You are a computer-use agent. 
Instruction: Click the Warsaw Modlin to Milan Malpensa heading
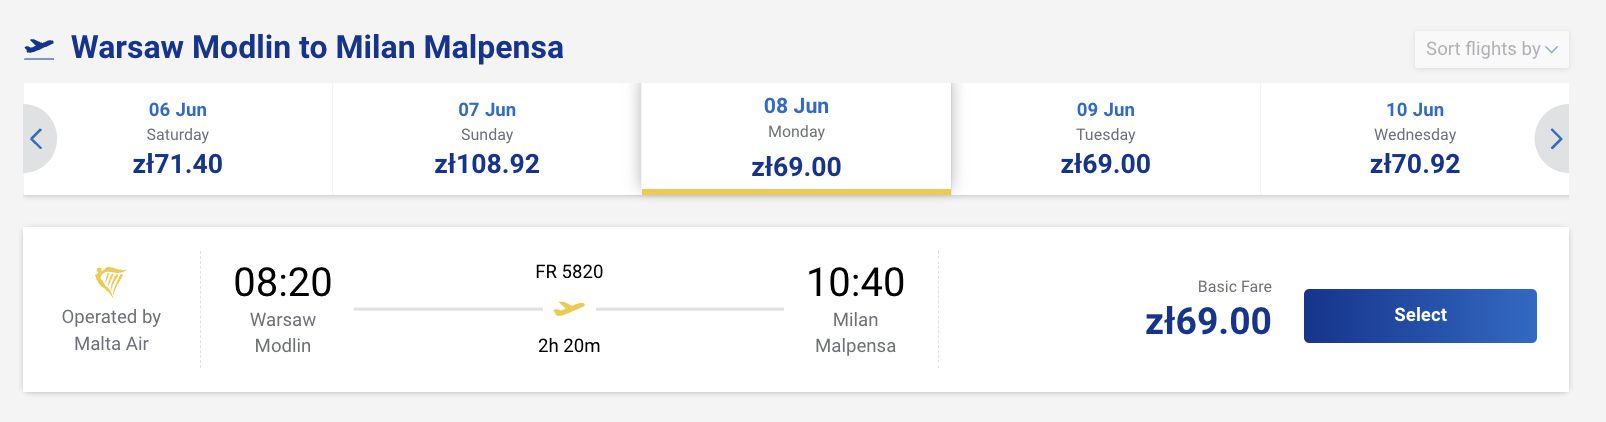[x=317, y=47]
